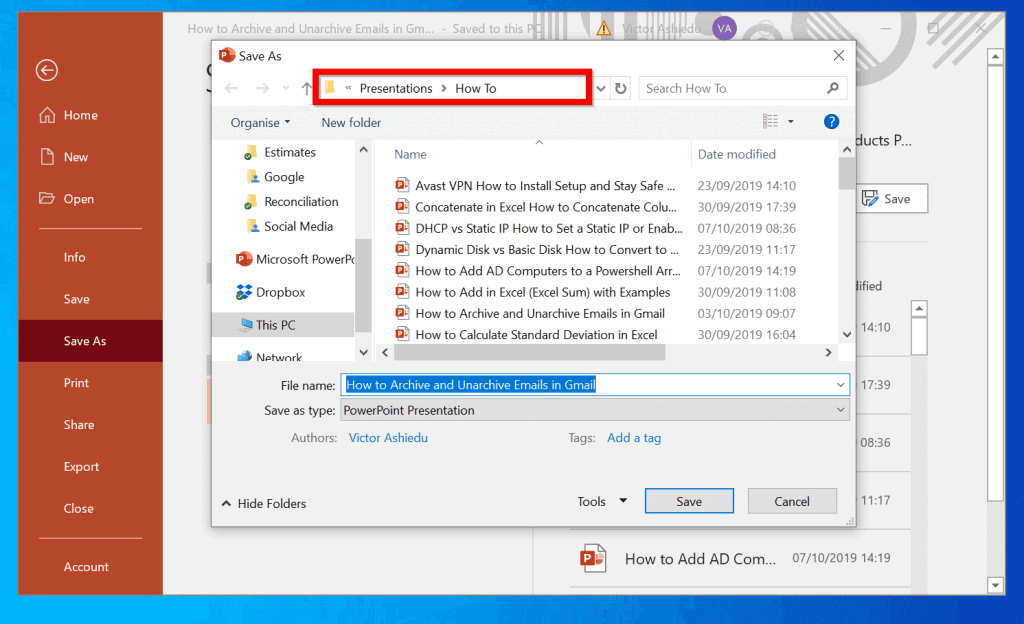The width and height of the screenshot is (1024, 624).
Task: Collapse with Hide Folders
Action: [264, 503]
